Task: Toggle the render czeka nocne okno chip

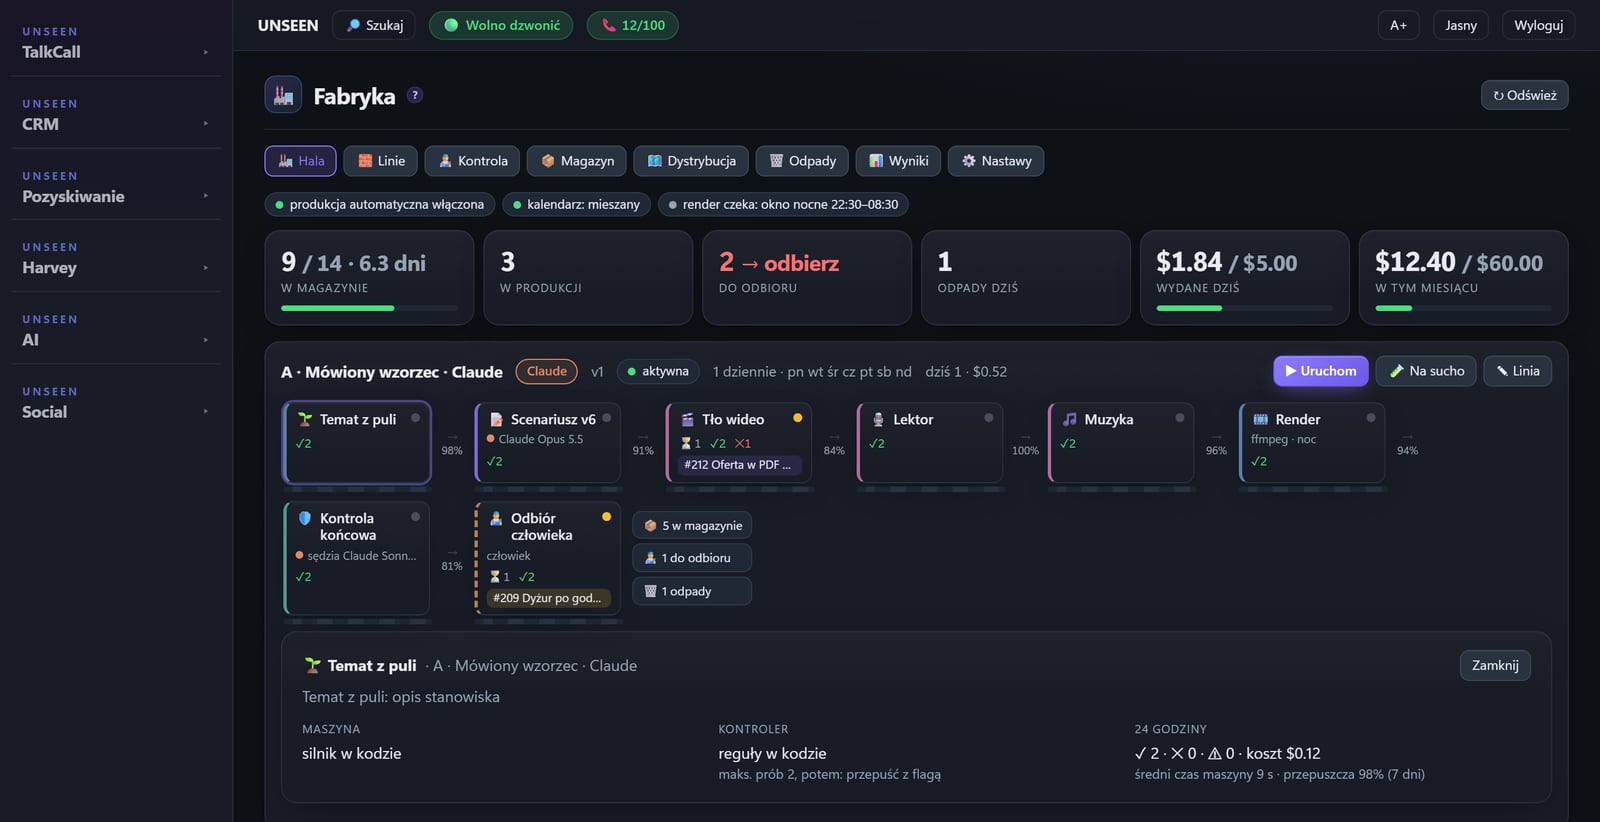Action: coord(783,204)
